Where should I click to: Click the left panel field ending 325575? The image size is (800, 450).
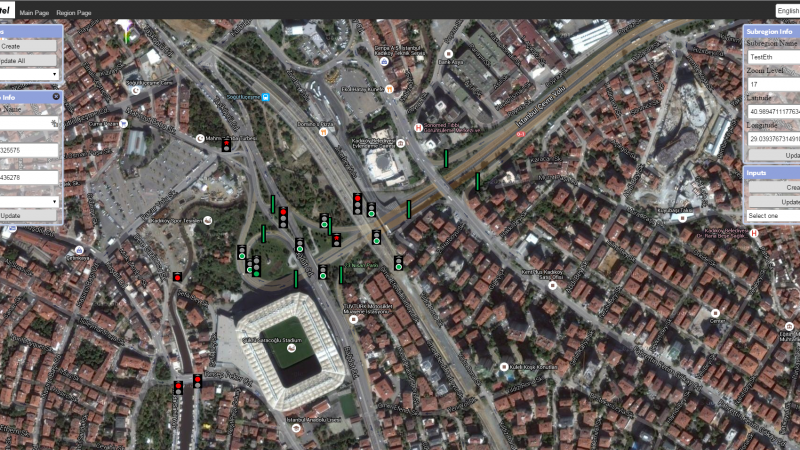(x=29, y=150)
